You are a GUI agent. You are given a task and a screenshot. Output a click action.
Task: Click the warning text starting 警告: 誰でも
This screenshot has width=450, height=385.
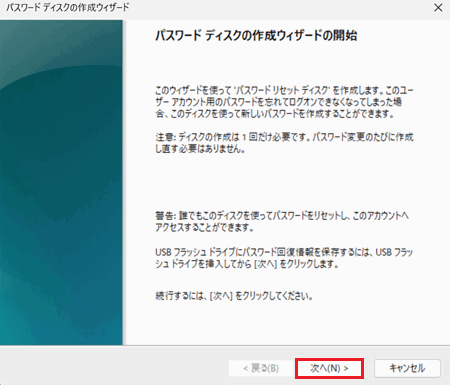click(x=282, y=221)
